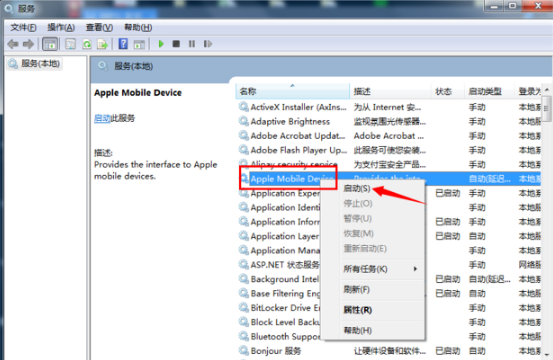Sort by the 描述 column header
Viewport: 553px width, 360px height.
point(390,91)
